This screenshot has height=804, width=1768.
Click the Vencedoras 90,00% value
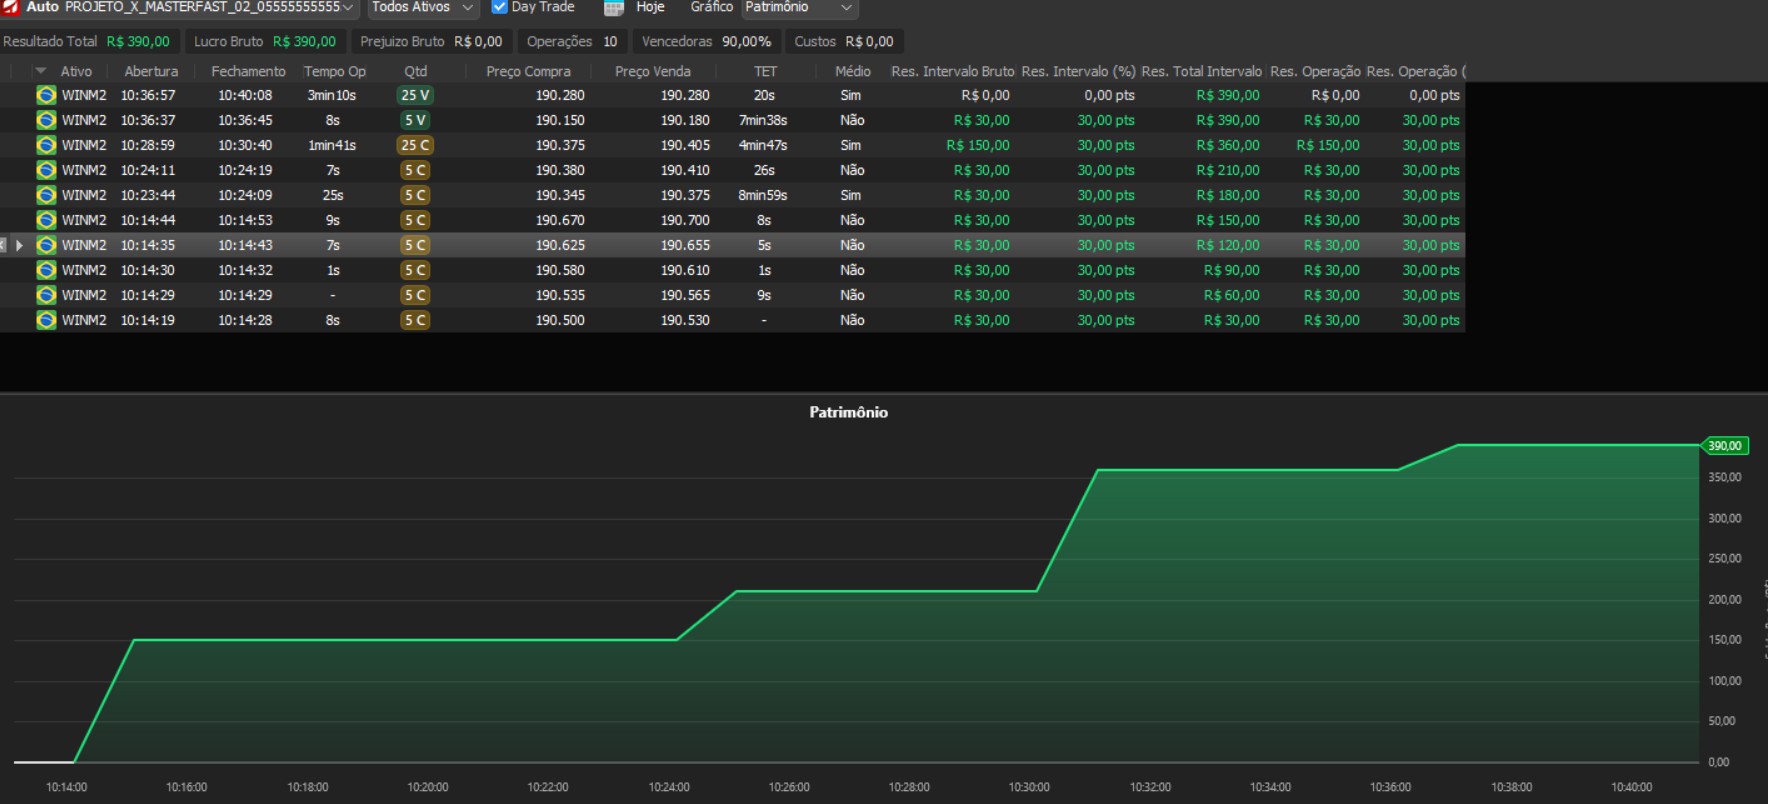point(746,41)
